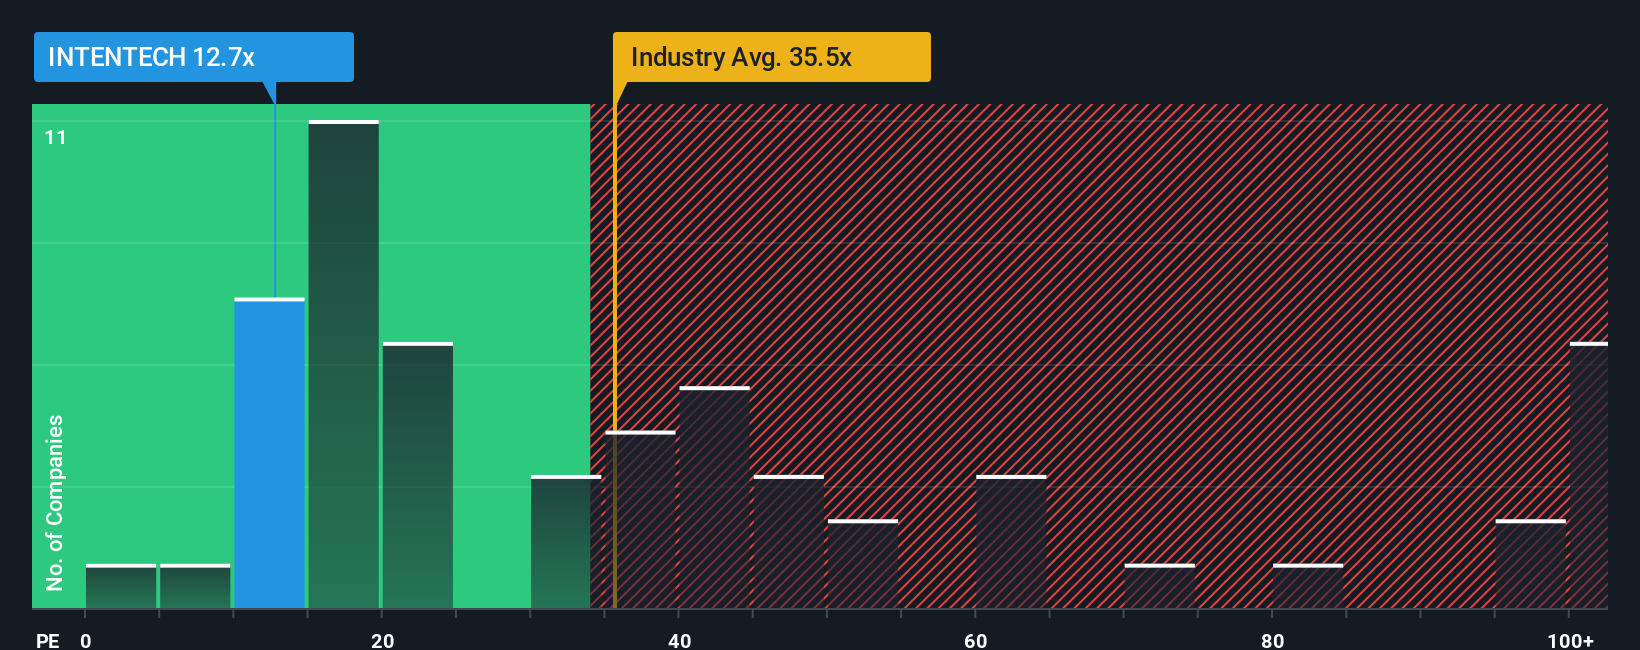Select the bar starting at PE 20
The width and height of the screenshot is (1640, 650).
tap(417, 475)
